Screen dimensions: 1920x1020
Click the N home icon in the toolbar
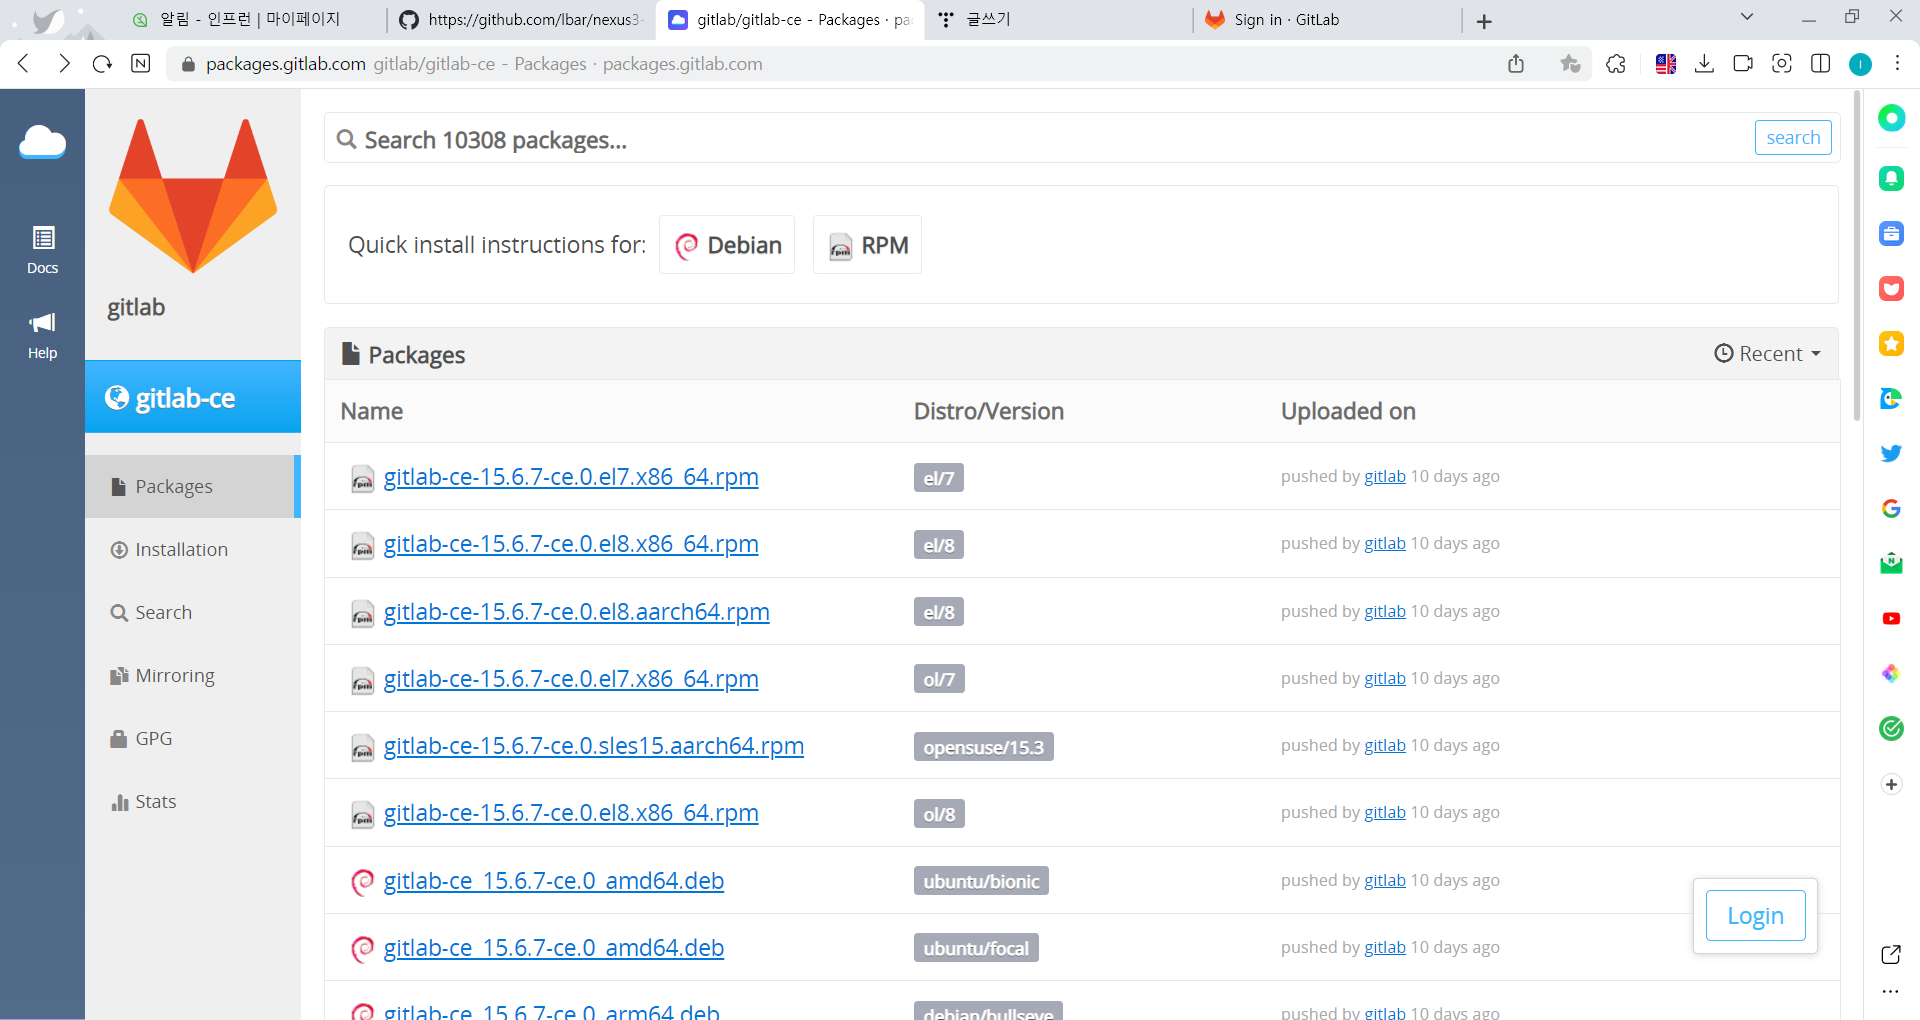141,64
